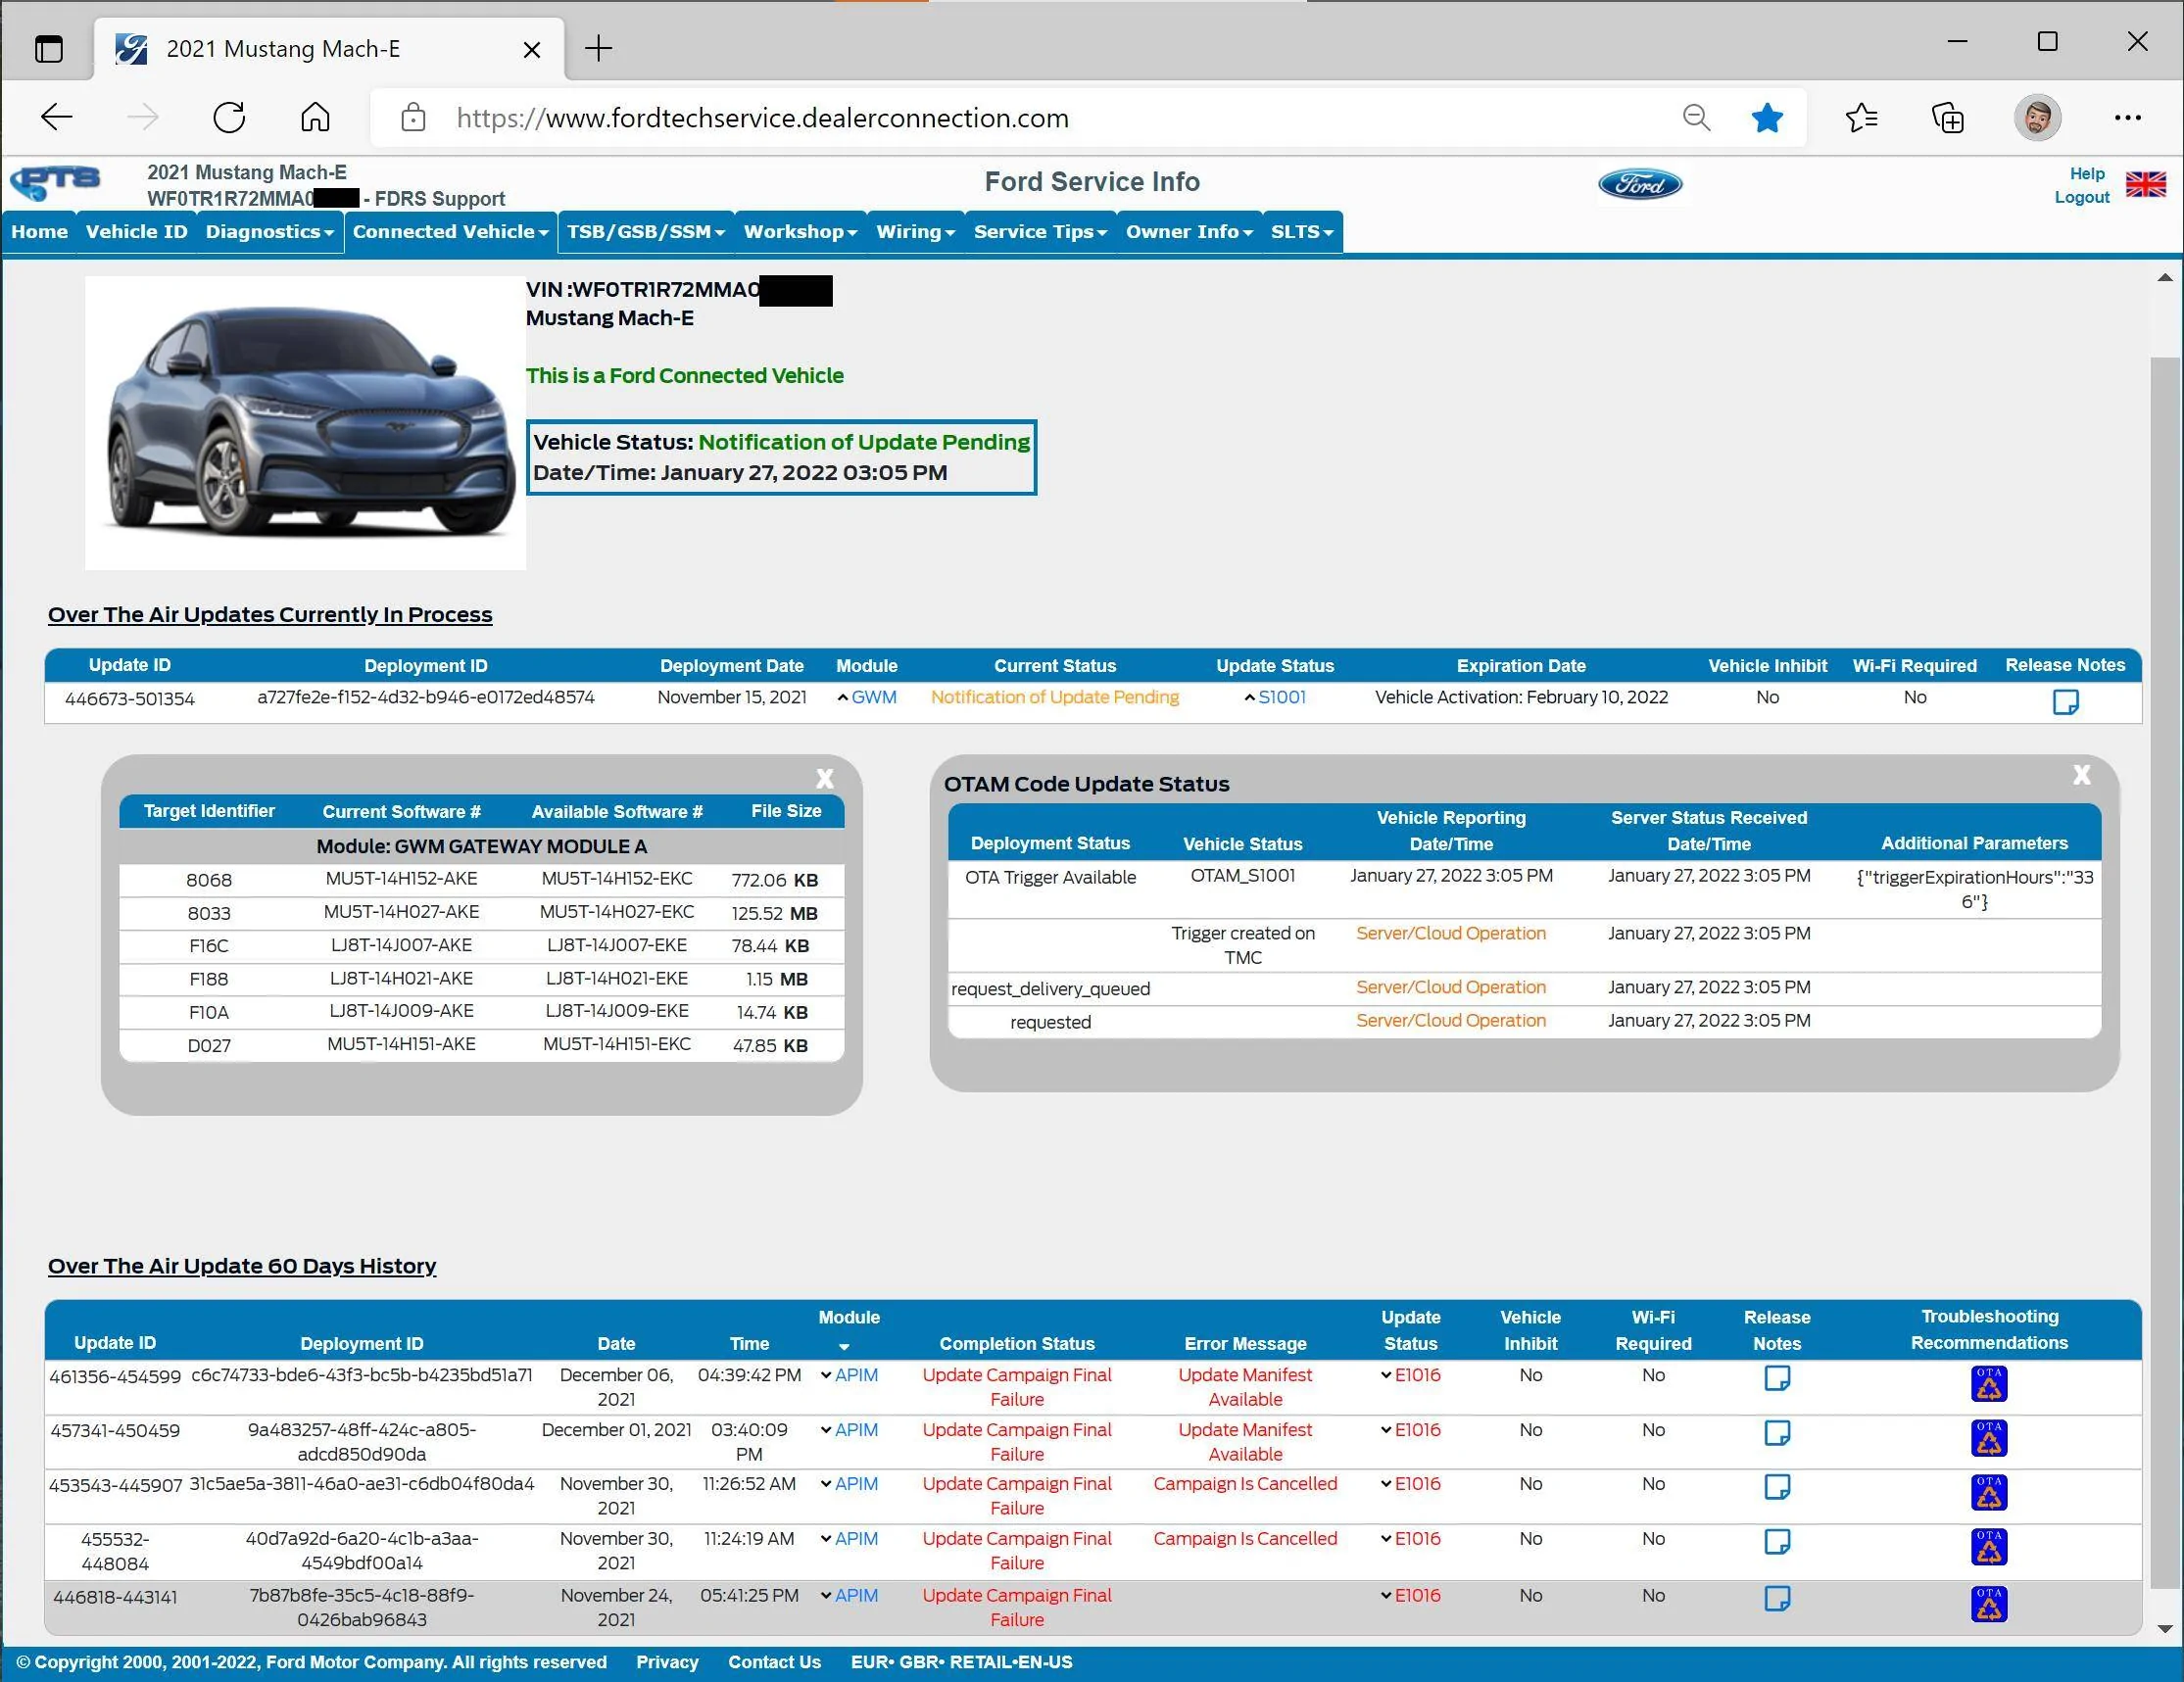Click deployment ID a727fe2e-f152-4d32-b946-e0172ed48574
The height and width of the screenshot is (1682, 2184).
(x=426, y=697)
